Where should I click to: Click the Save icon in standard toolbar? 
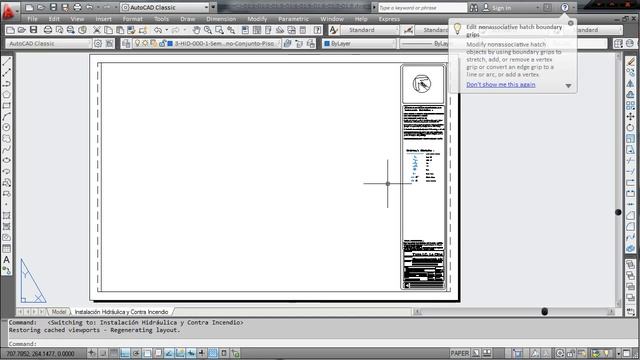[33, 30]
